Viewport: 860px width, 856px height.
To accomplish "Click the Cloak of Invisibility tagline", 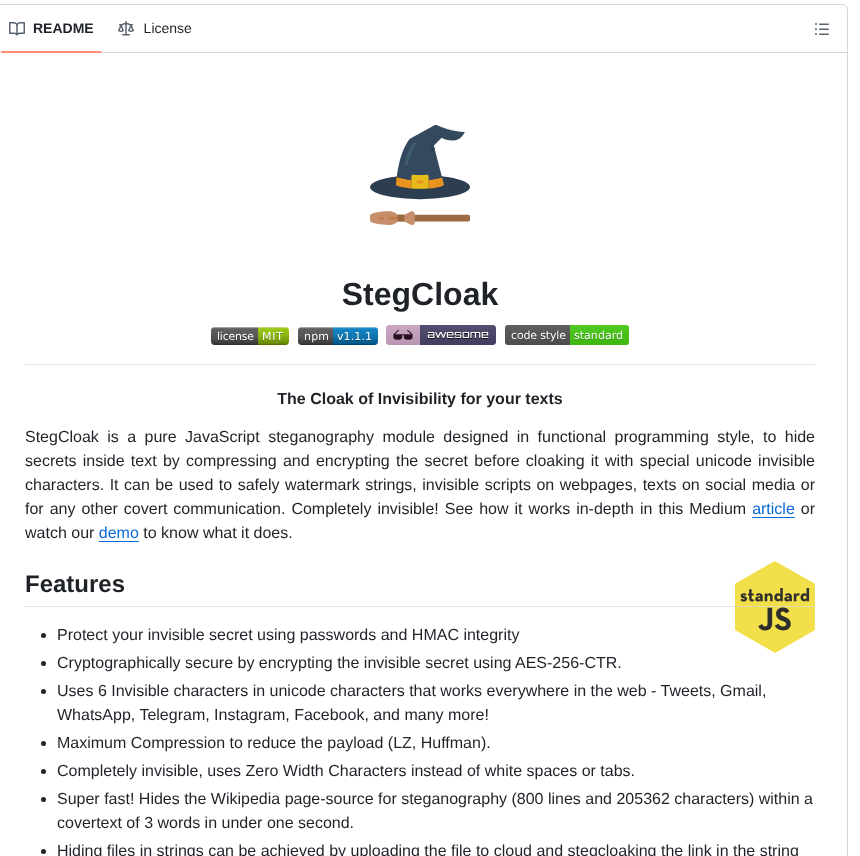I will click(419, 398).
